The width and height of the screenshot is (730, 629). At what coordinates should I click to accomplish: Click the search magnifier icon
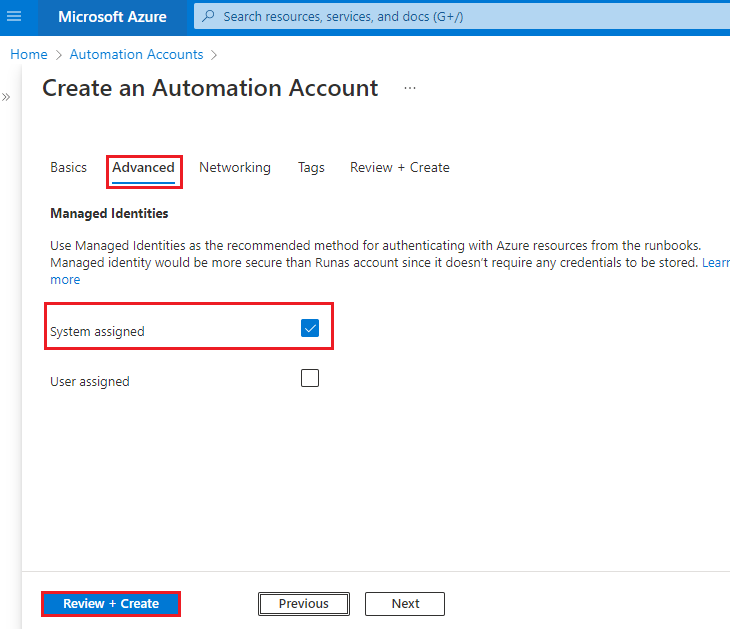[208, 17]
